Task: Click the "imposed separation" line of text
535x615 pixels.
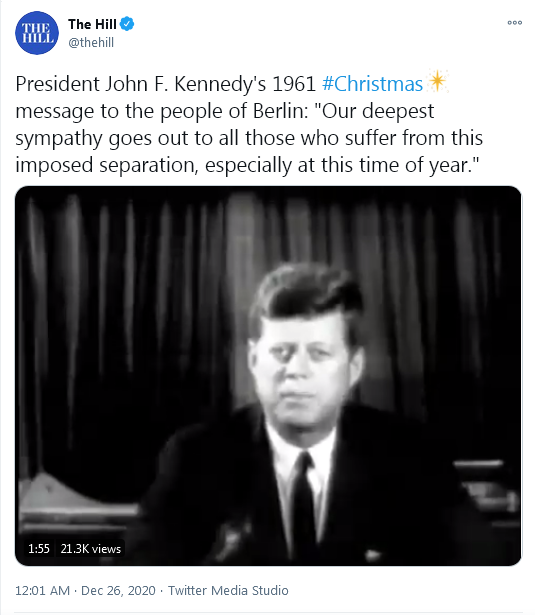Action: tap(105, 165)
